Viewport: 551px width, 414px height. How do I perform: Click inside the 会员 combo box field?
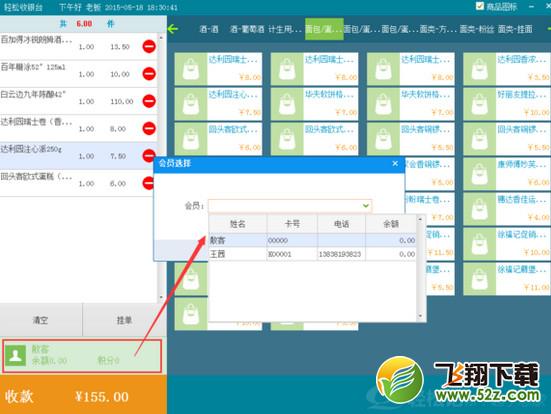pos(290,206)
